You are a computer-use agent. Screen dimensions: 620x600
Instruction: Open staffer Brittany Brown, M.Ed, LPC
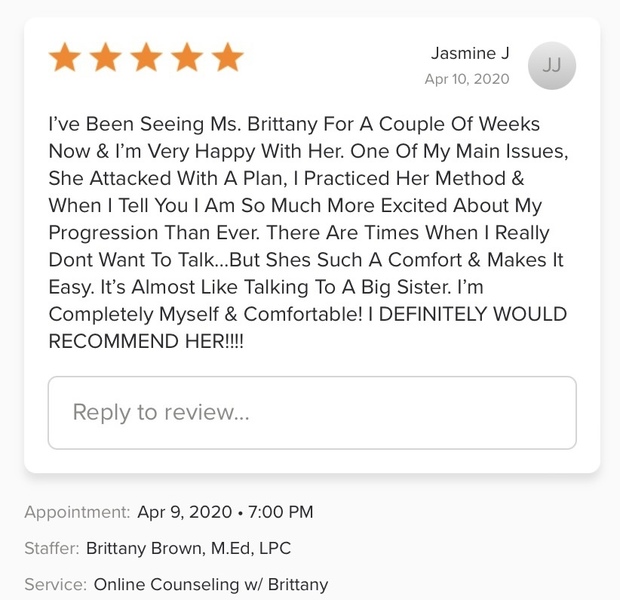click(189, 548)
